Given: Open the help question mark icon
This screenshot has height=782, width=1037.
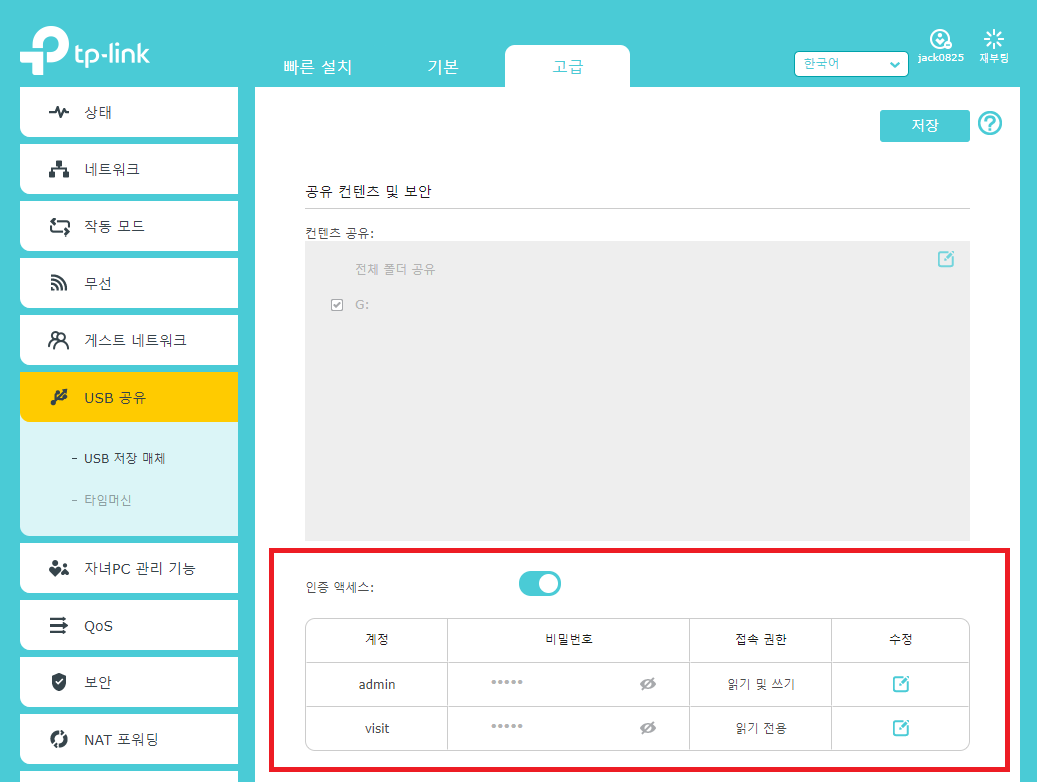Looking at the screenshot, I should coord(989,124).
